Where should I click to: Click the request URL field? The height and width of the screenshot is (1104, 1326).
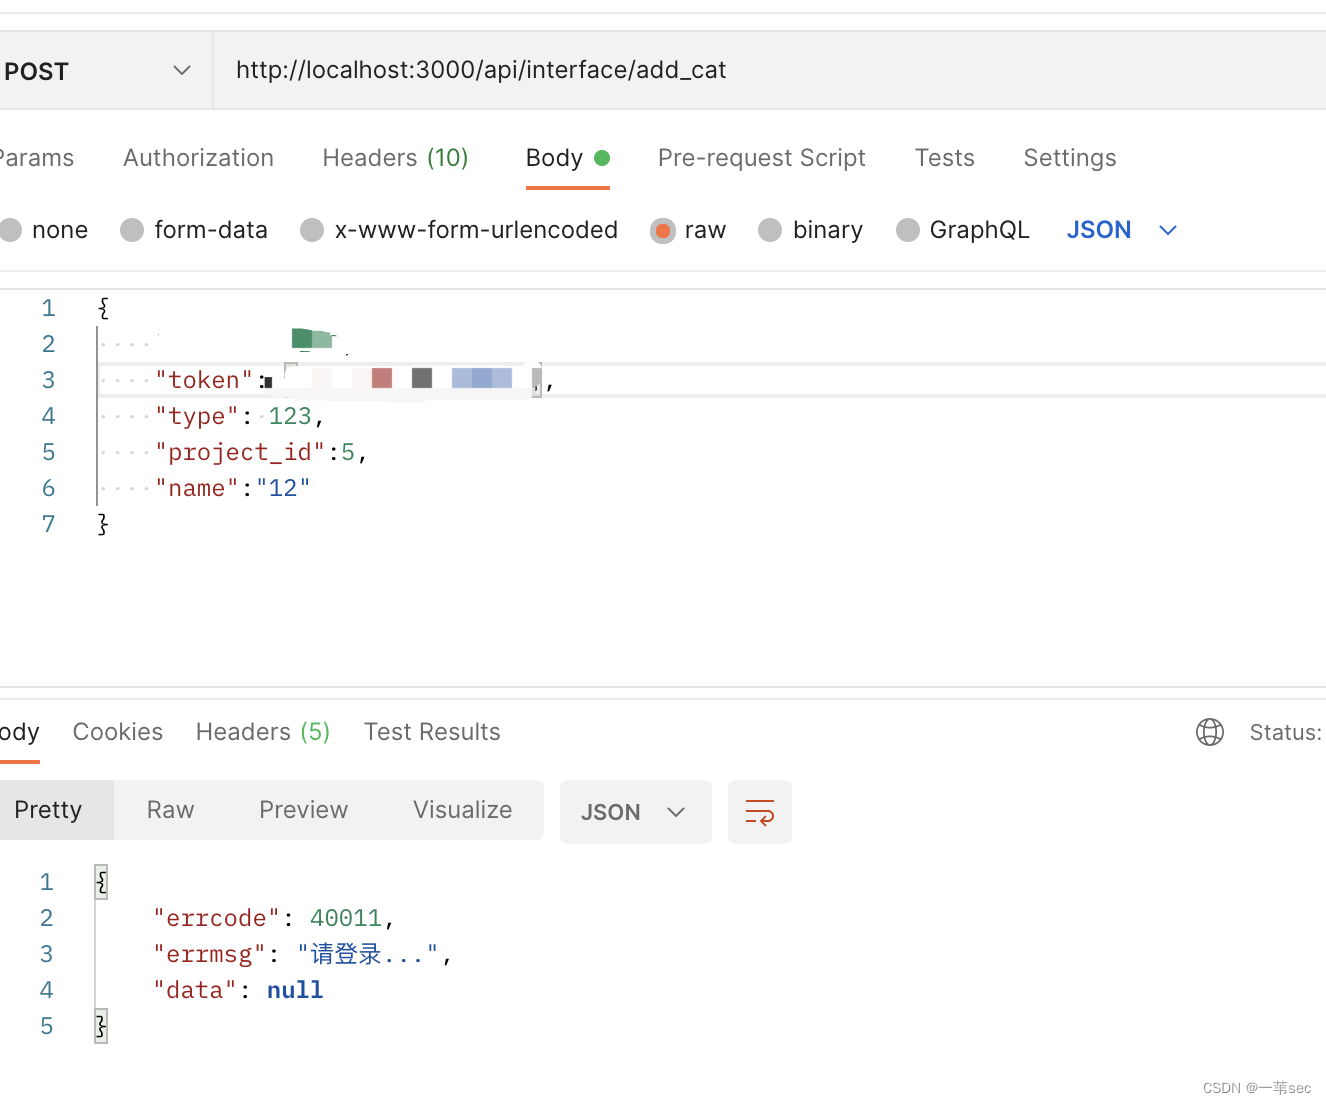click(770, 70)
